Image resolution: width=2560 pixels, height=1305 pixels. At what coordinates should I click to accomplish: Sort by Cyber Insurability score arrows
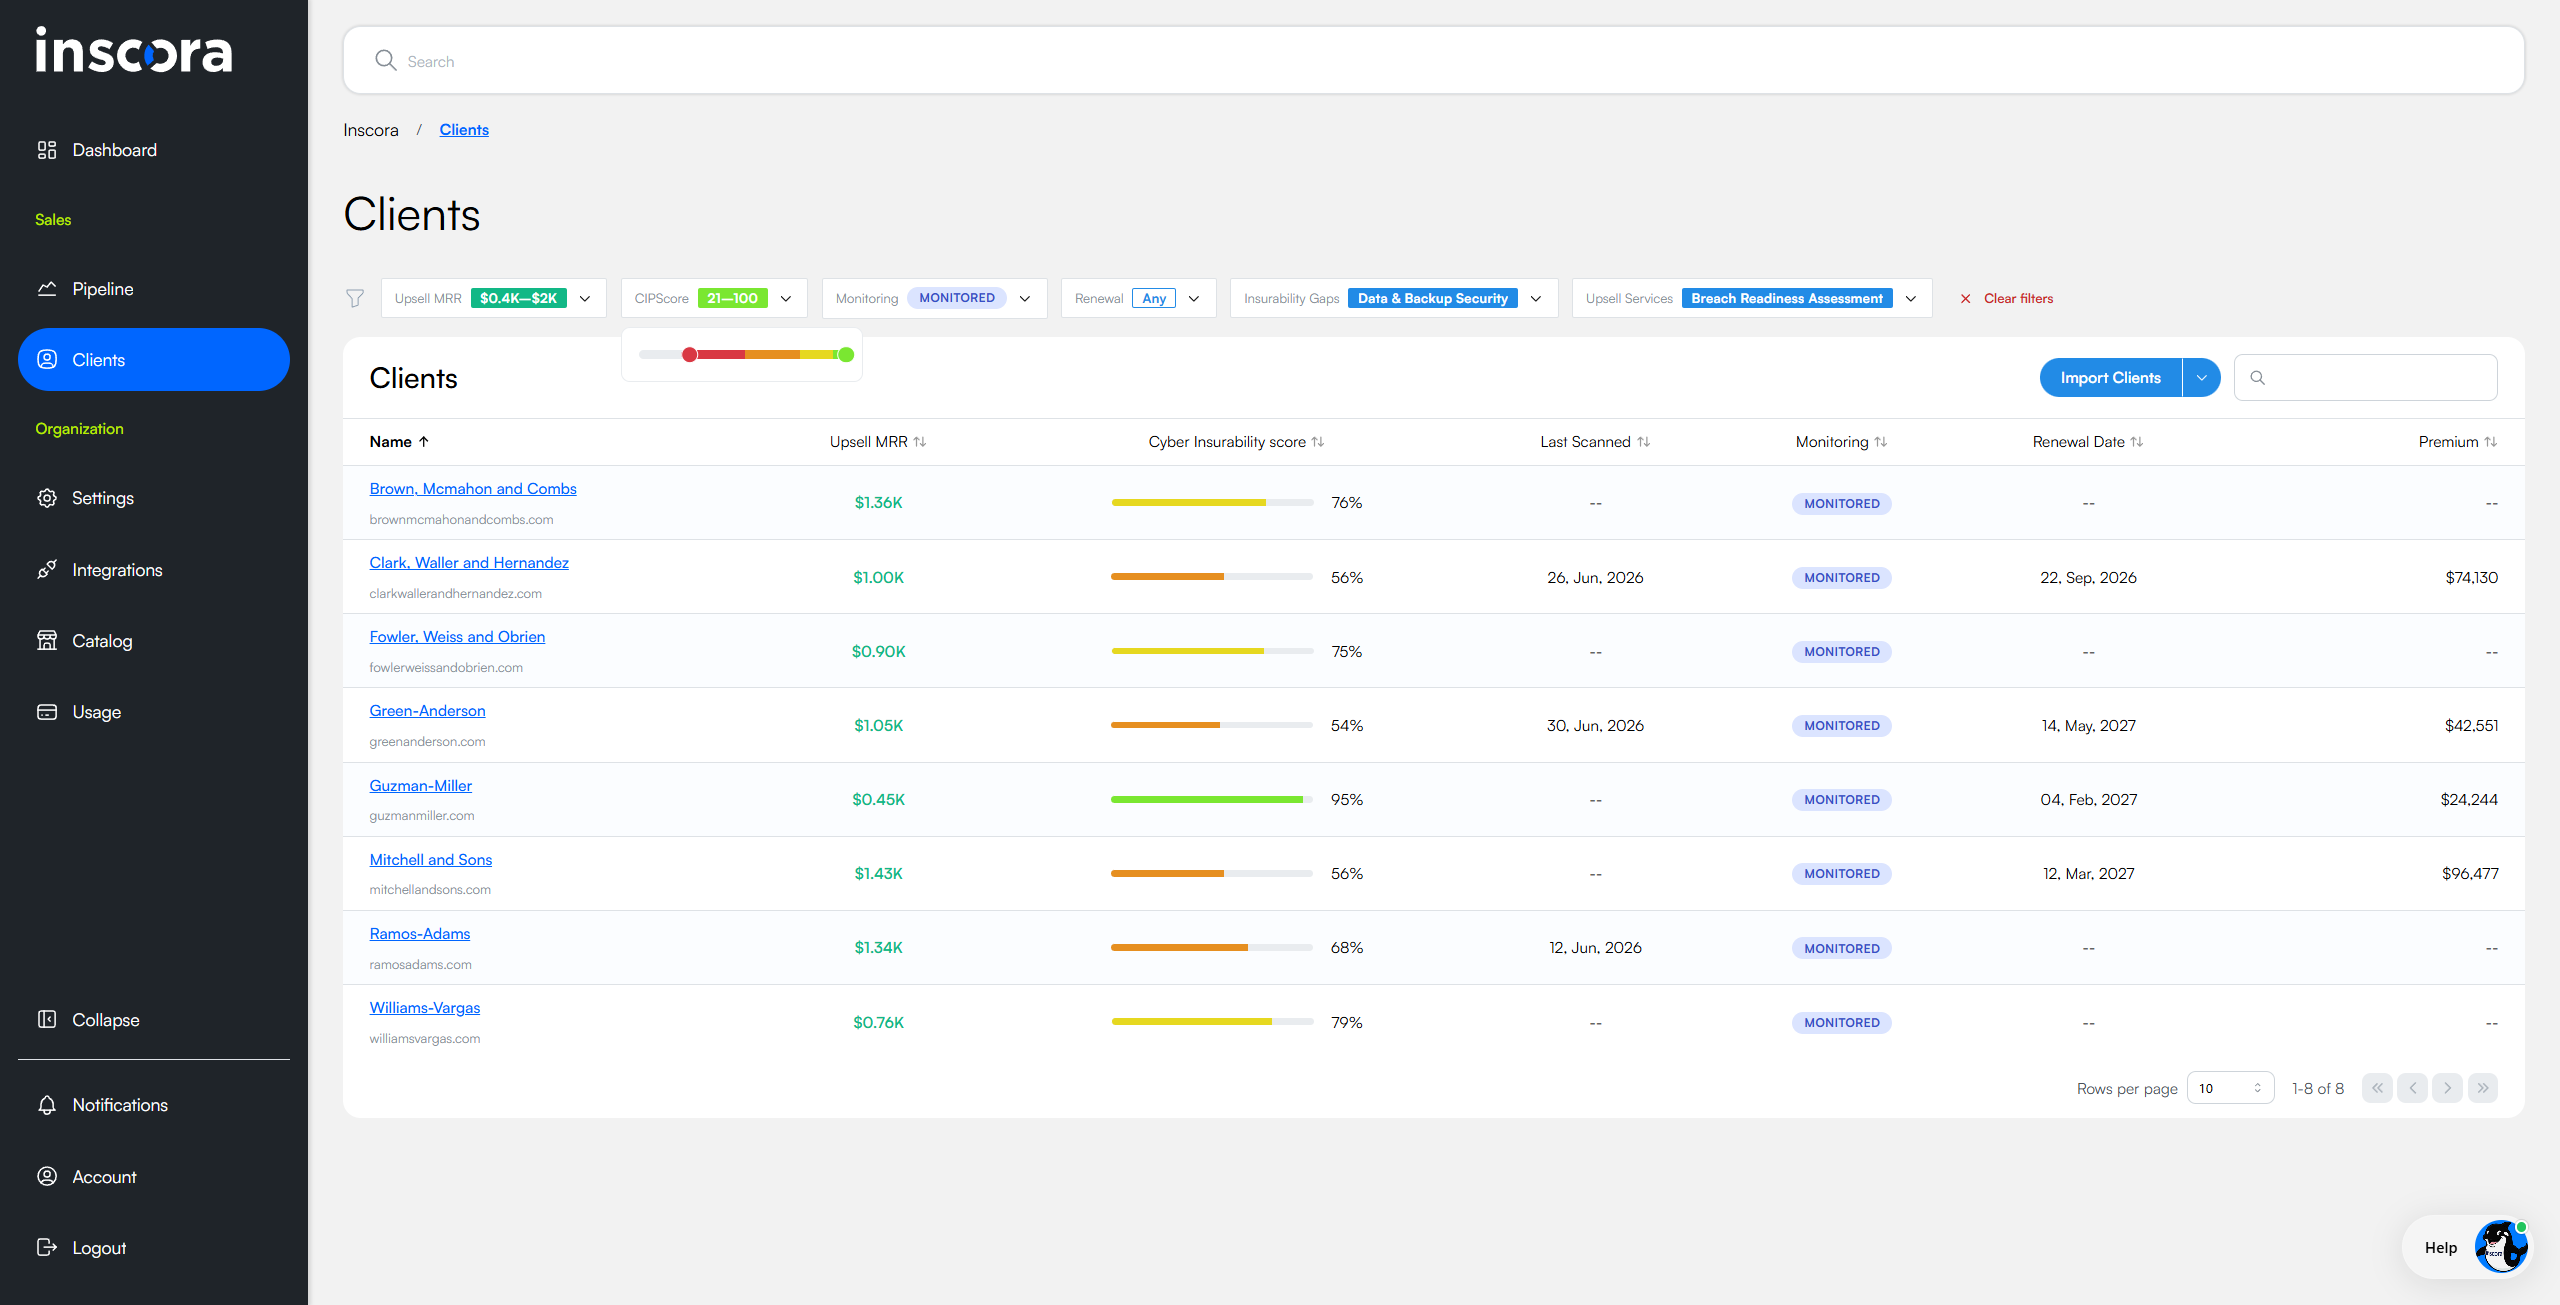click(1318, 442)
